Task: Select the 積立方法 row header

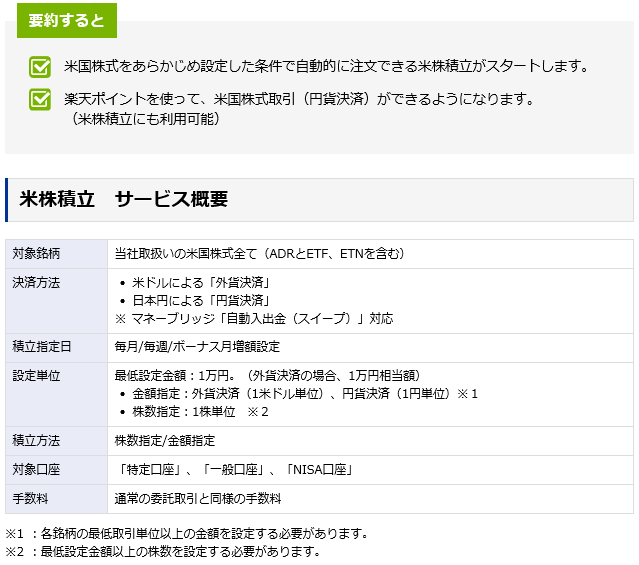Action: pyautogui.click(x=36, y=440)
